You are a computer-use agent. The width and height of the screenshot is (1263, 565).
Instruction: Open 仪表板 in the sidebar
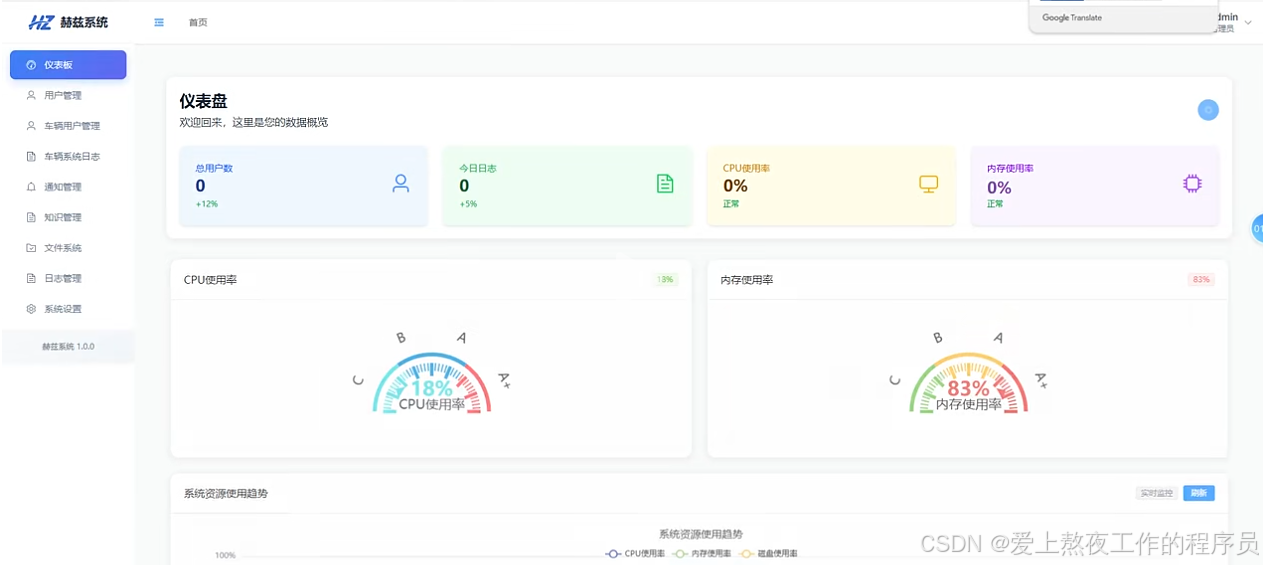[x=68, y=65]
